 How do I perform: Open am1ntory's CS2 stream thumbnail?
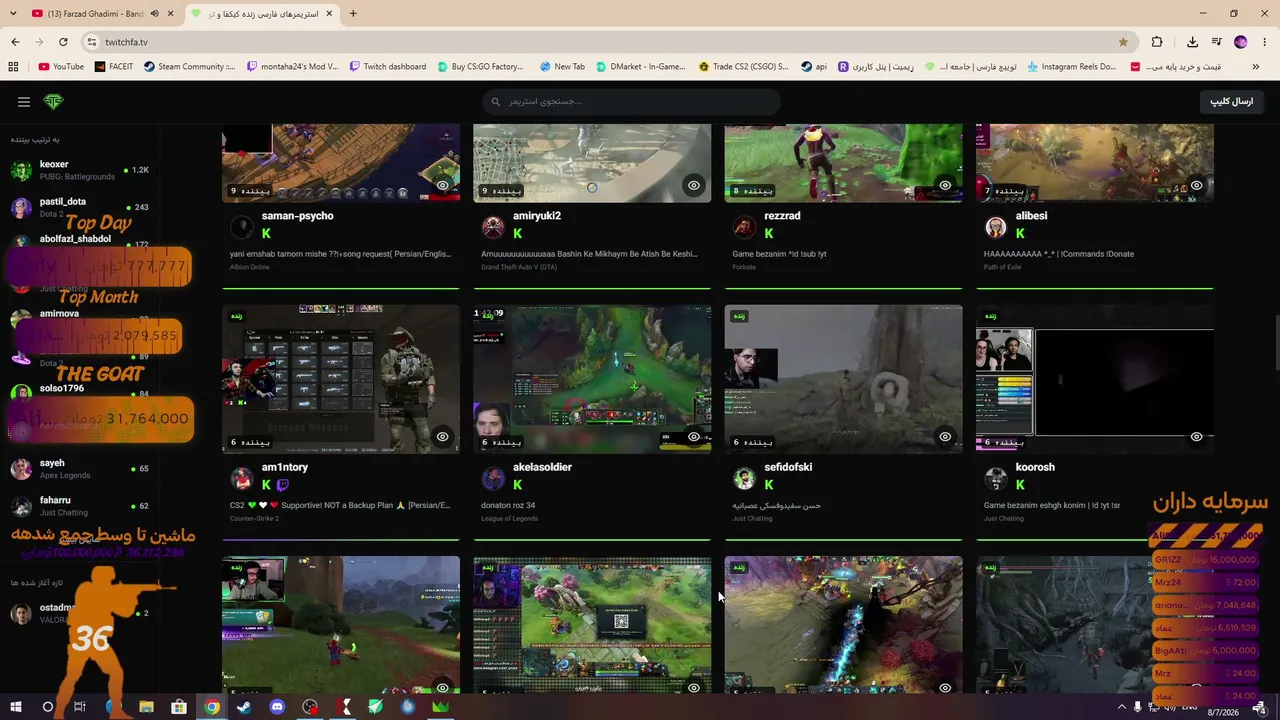(x=341, y=379)
